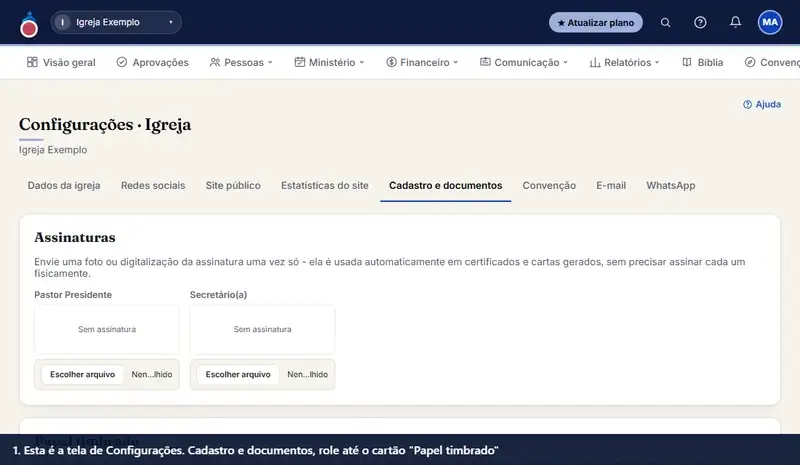Switch to the Convenção settings tab
The width and height of the screenshot is (800, 465).
click(549, 186)
